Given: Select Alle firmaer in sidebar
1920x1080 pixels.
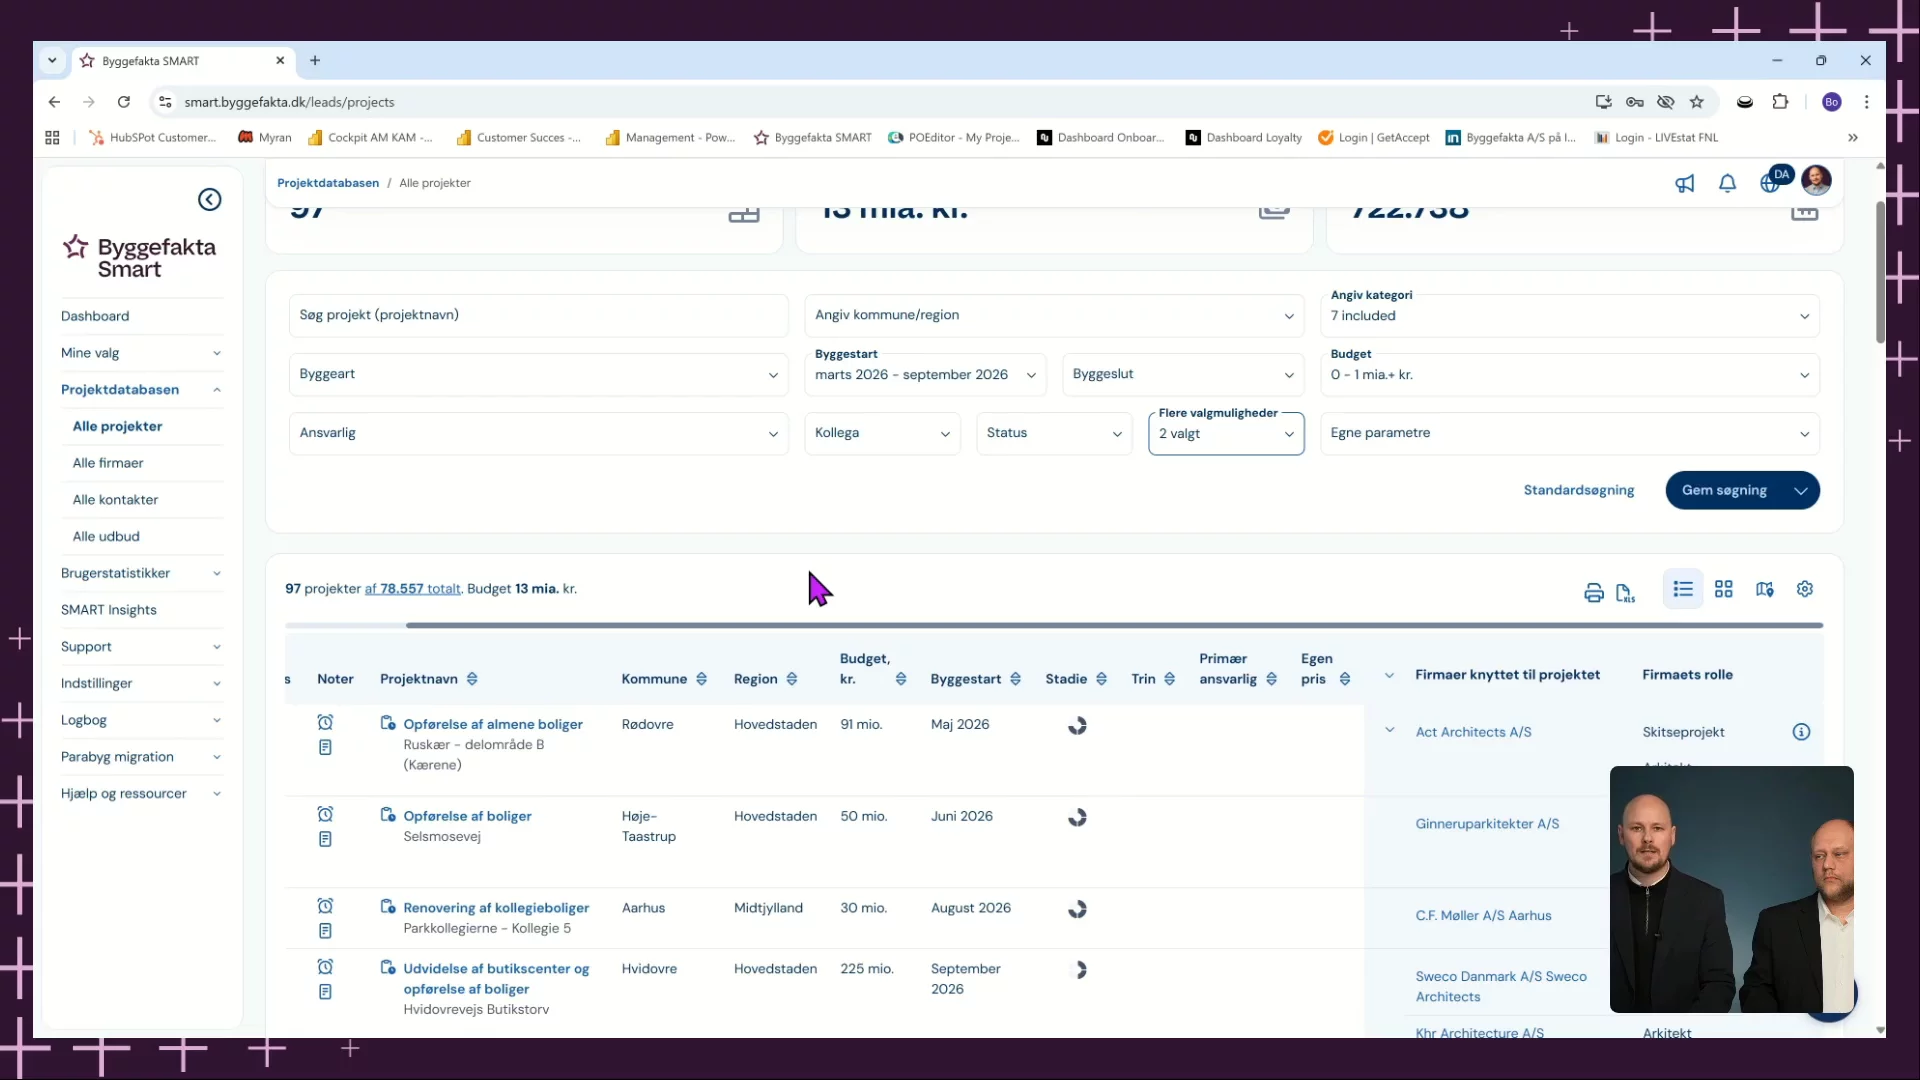Looking at the screenshot, I should click(x=108, y=463).
